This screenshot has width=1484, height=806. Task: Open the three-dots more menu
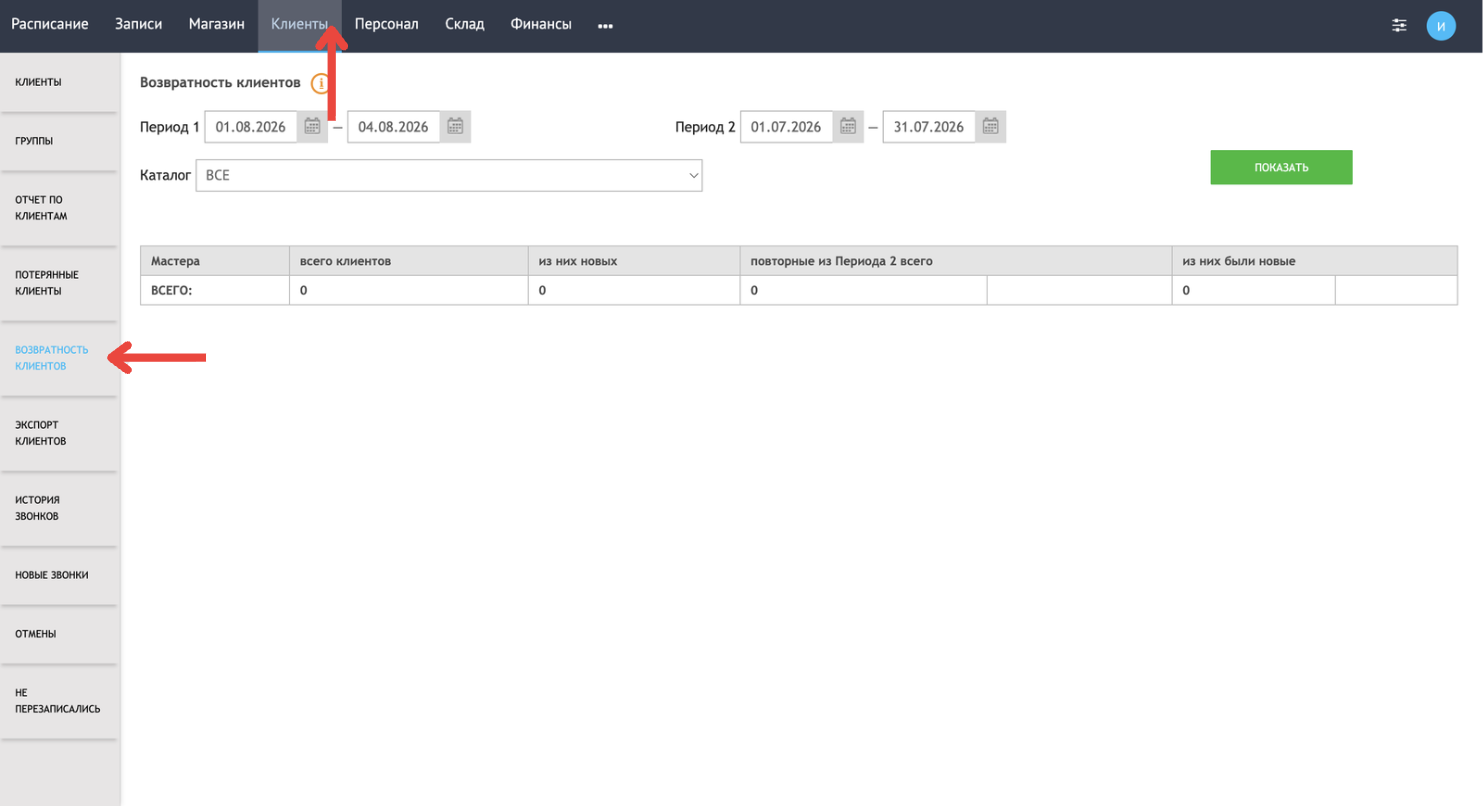605,26
